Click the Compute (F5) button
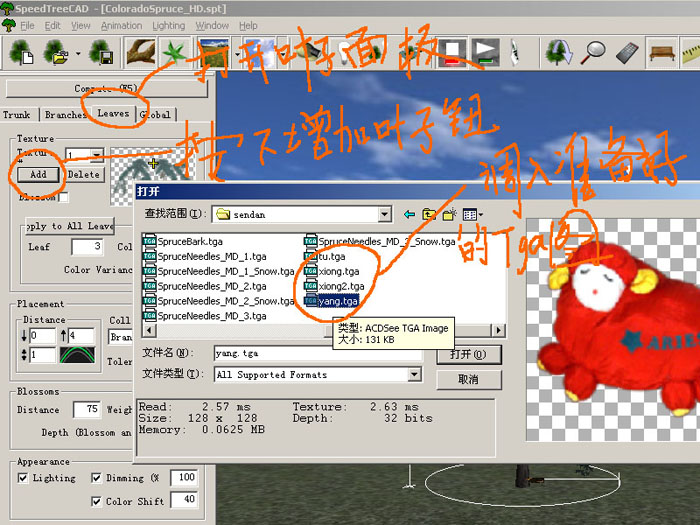 [x=107, y=88]
